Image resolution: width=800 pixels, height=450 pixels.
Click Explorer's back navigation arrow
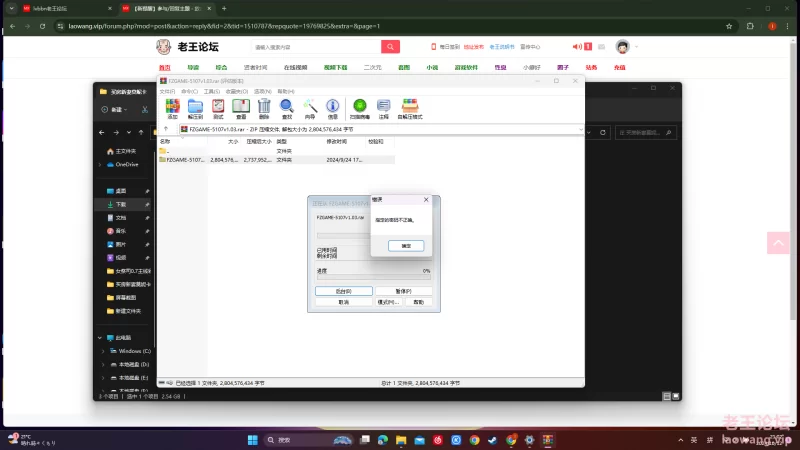pyautogui.click(x=102, y=132)
